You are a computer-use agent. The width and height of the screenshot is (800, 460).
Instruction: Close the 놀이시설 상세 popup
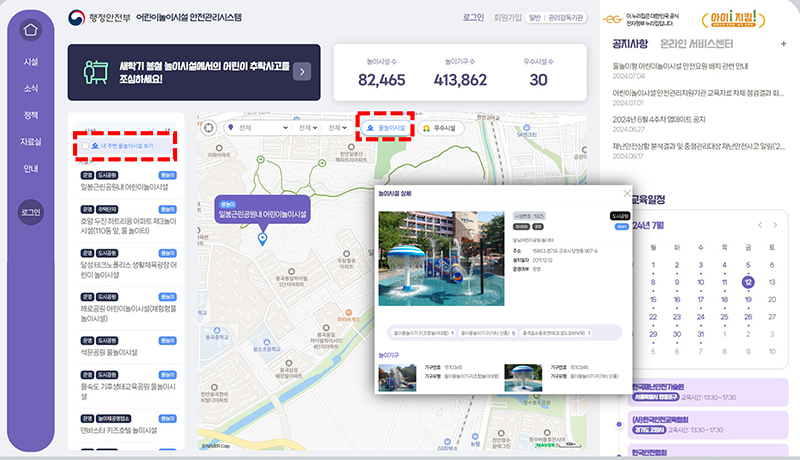pos(627,193)
